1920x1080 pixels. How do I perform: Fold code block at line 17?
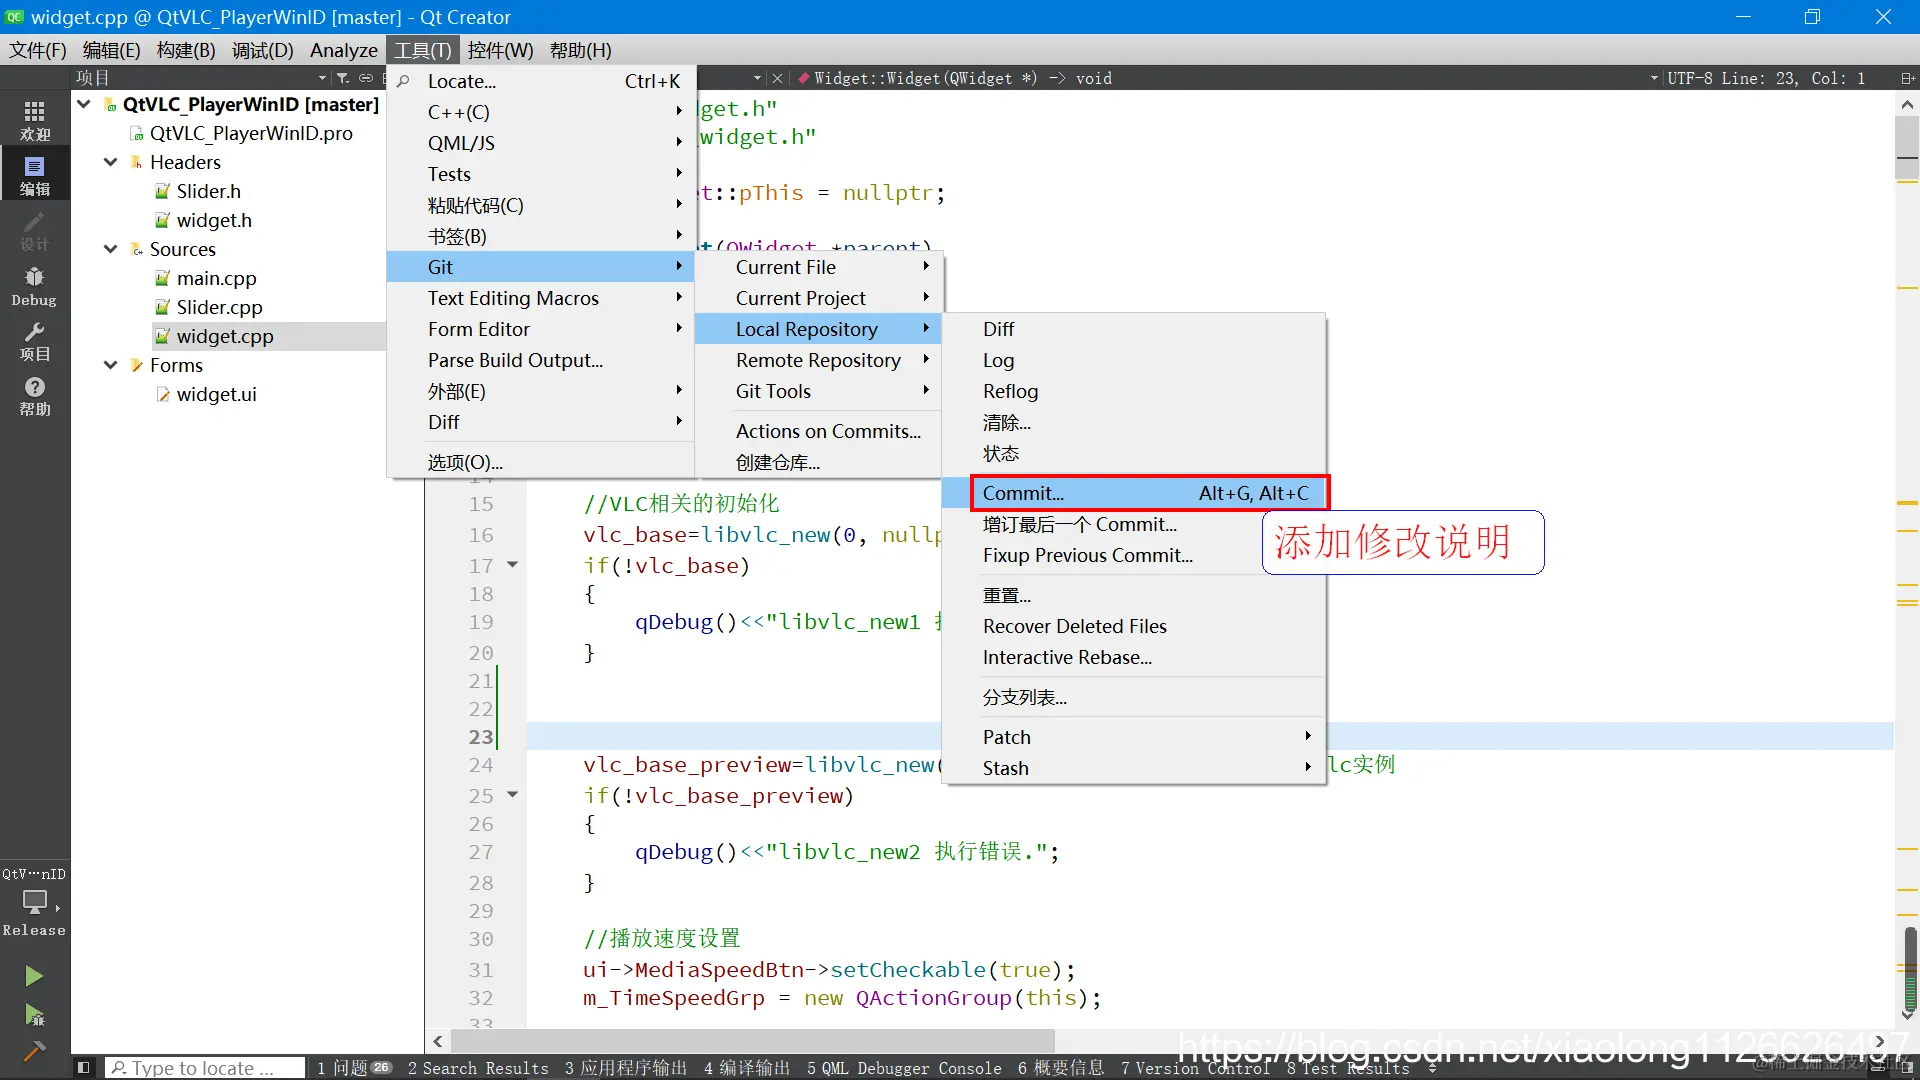coord(513,565)
